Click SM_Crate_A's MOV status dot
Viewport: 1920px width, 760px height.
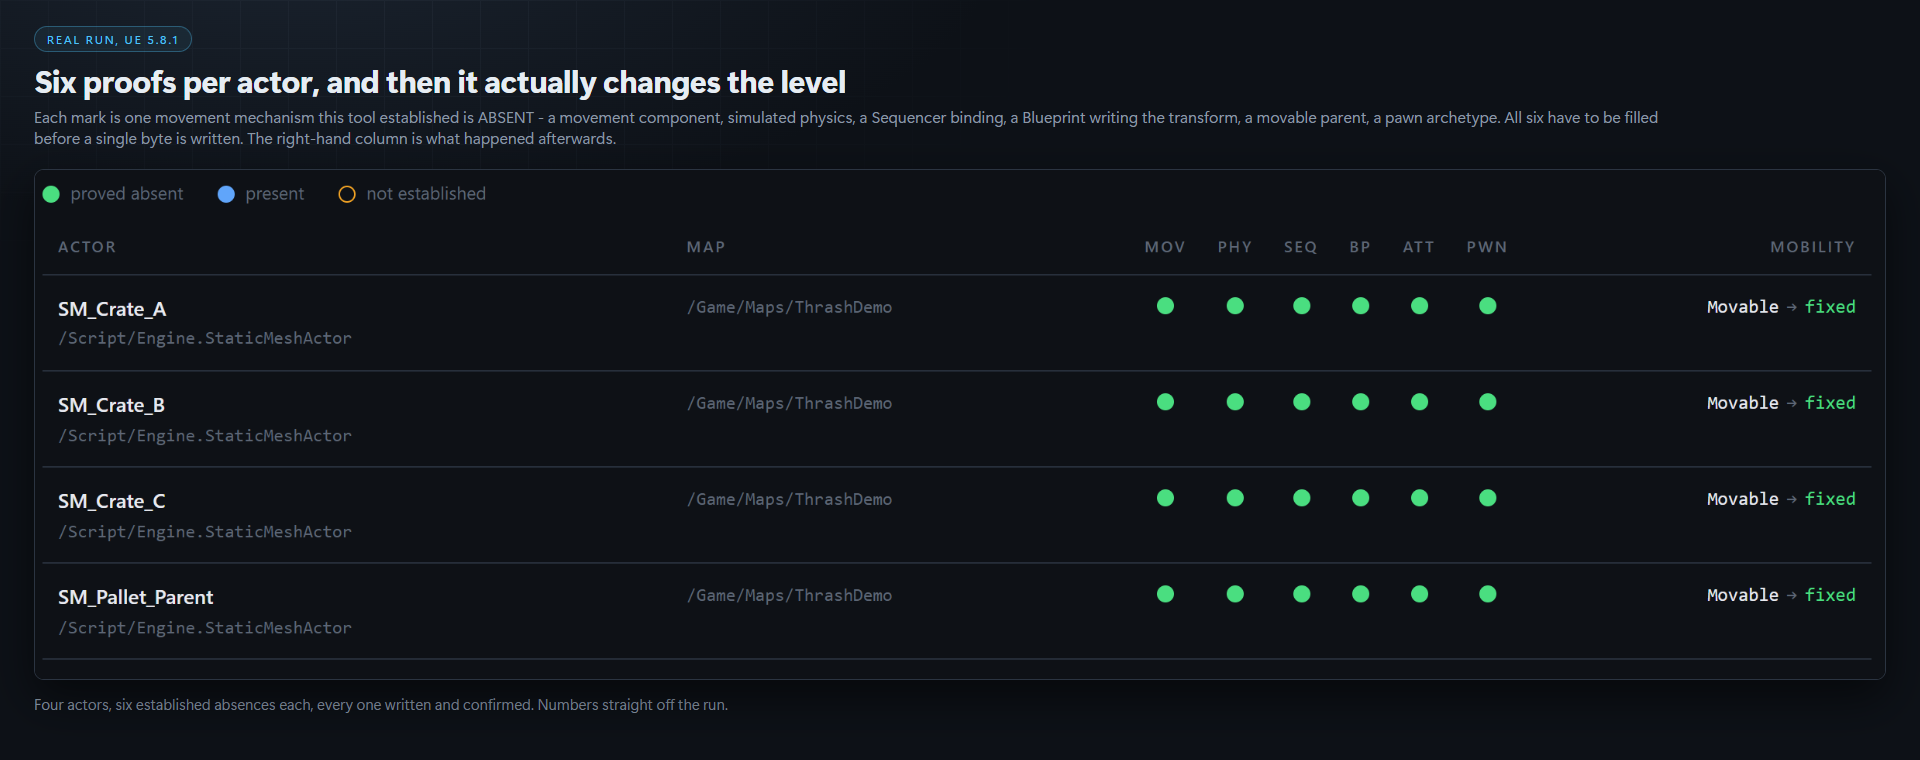click(x=1165, y=306)
